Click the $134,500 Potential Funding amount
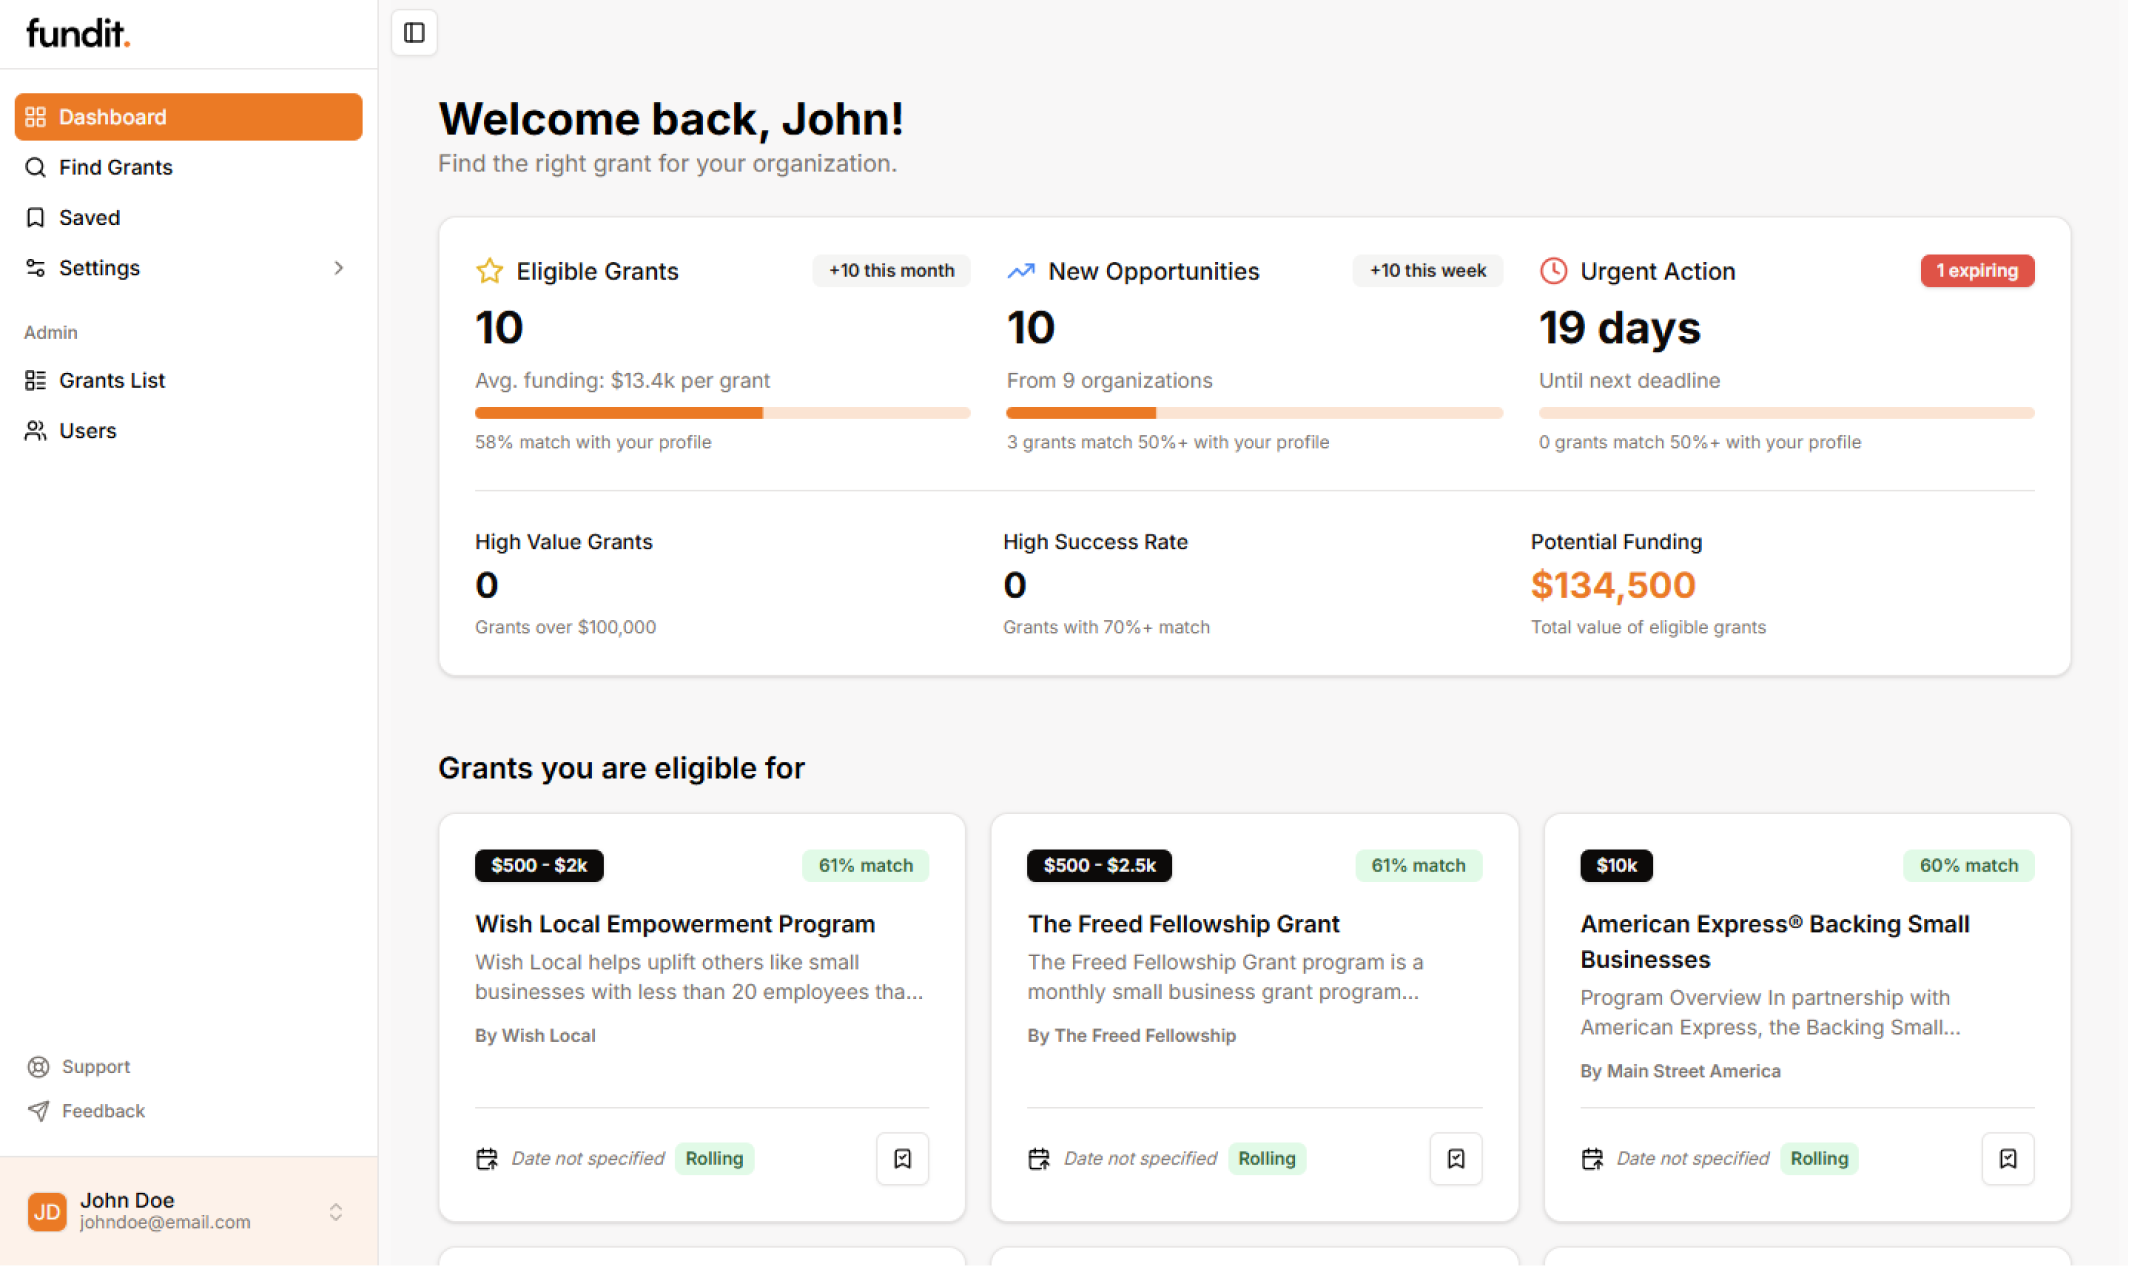The image size is (2129, 1266). point(1613,585)
